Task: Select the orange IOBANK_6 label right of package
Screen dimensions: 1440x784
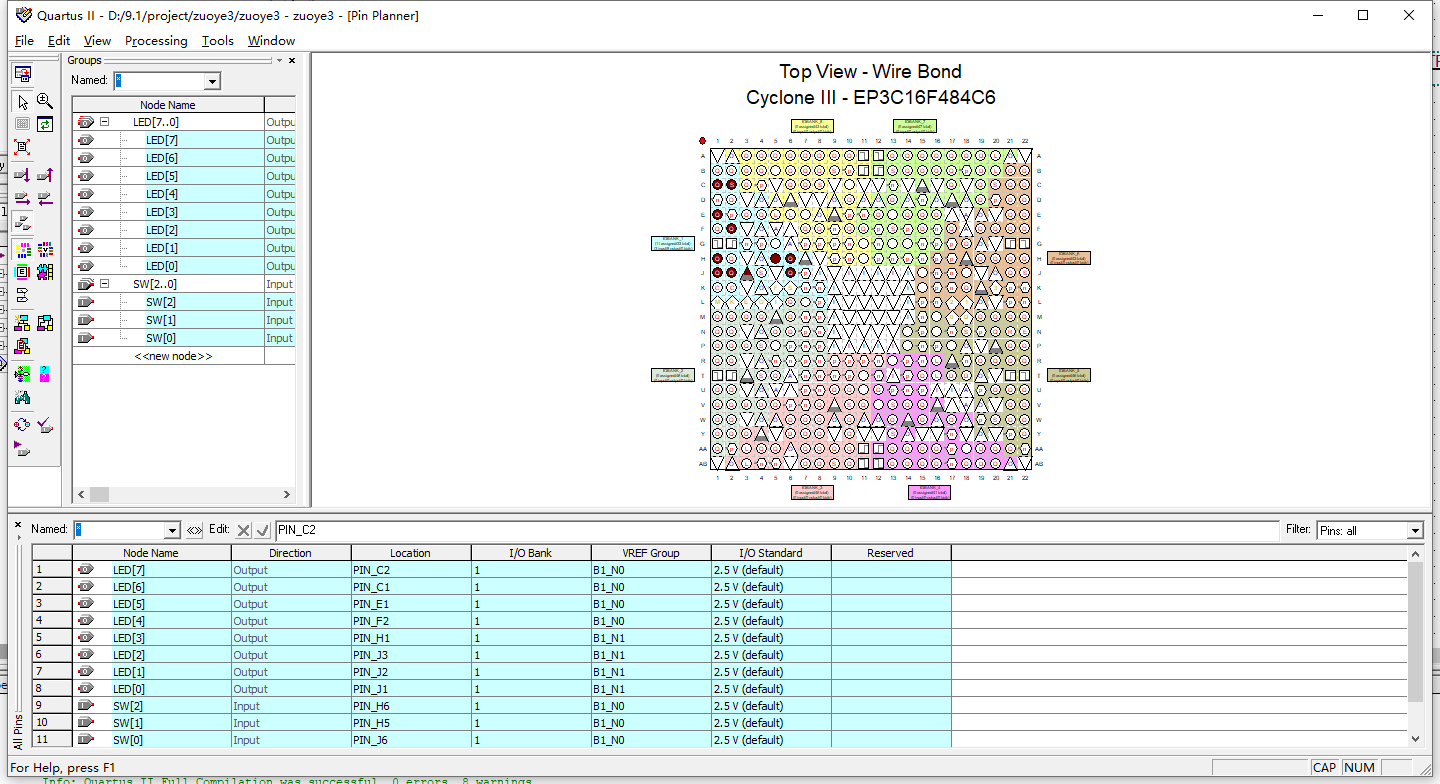Action: [x=1070, y=258]
